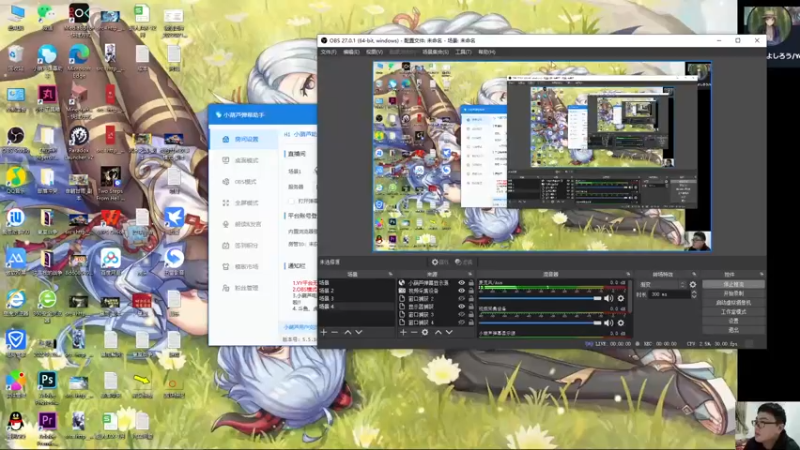Open Premiere Pro desktop shortcut
800x450 pixels.
point(47,425)
